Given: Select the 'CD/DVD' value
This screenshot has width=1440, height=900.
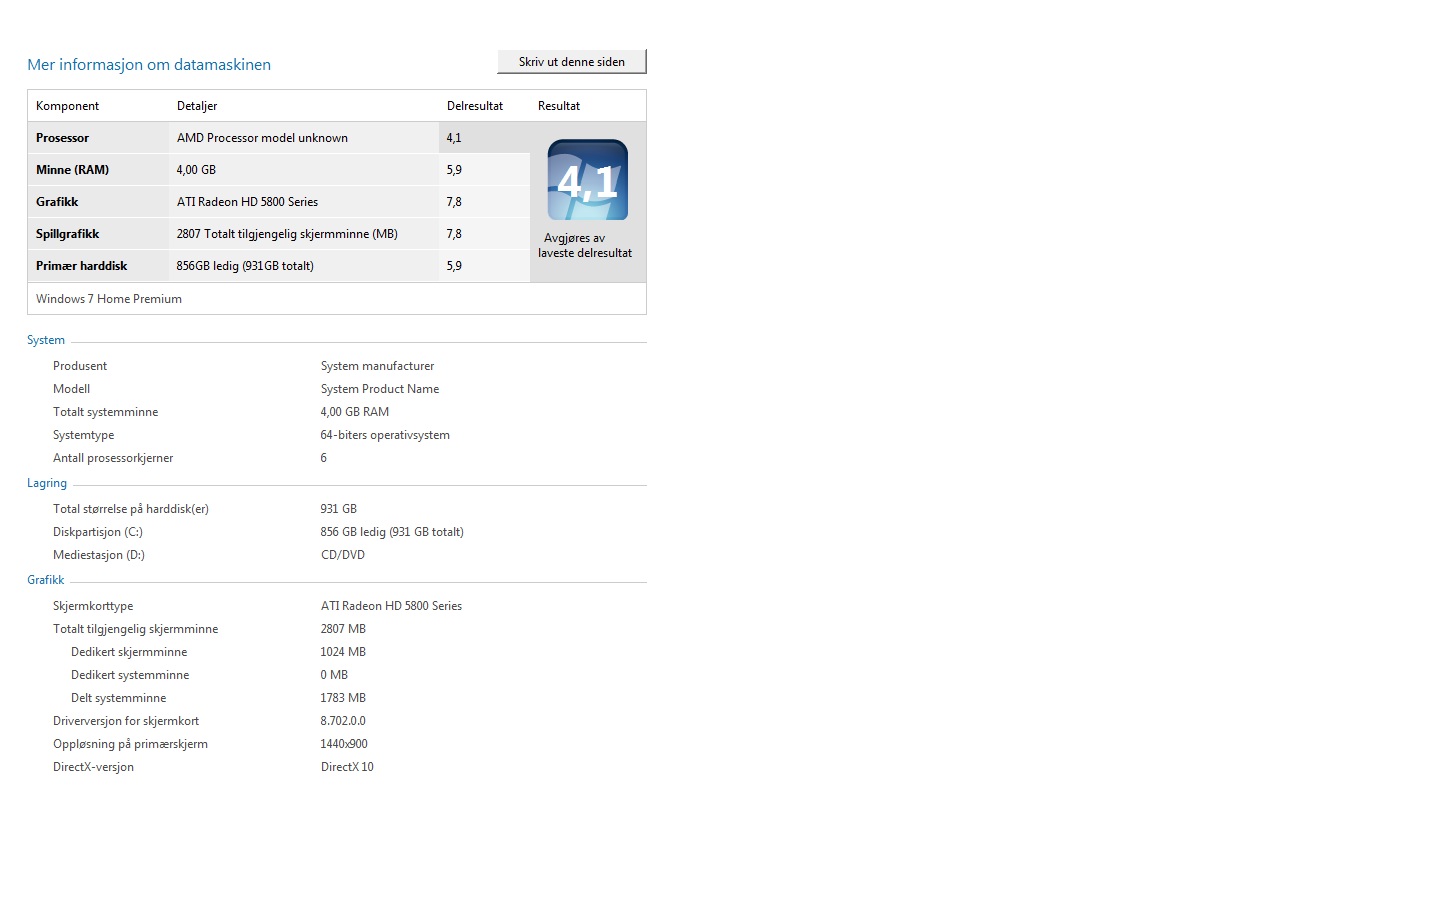Looking at the screenshot, I should 343,555.
